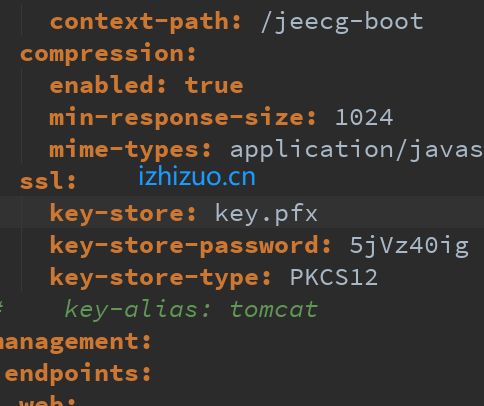This screenshot has width=484, height=406.
Task: Select the /jeecg-boot path value
Action: click(342, 22)
